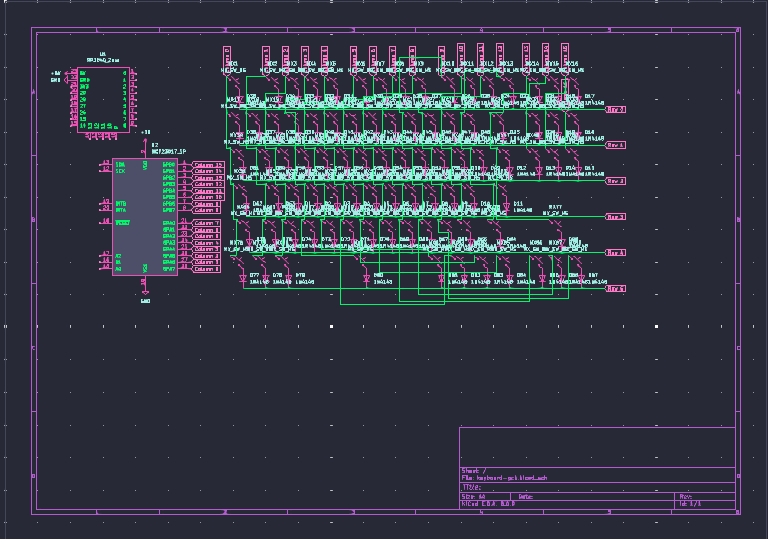Click the Row 4 global label

[616, 252]
